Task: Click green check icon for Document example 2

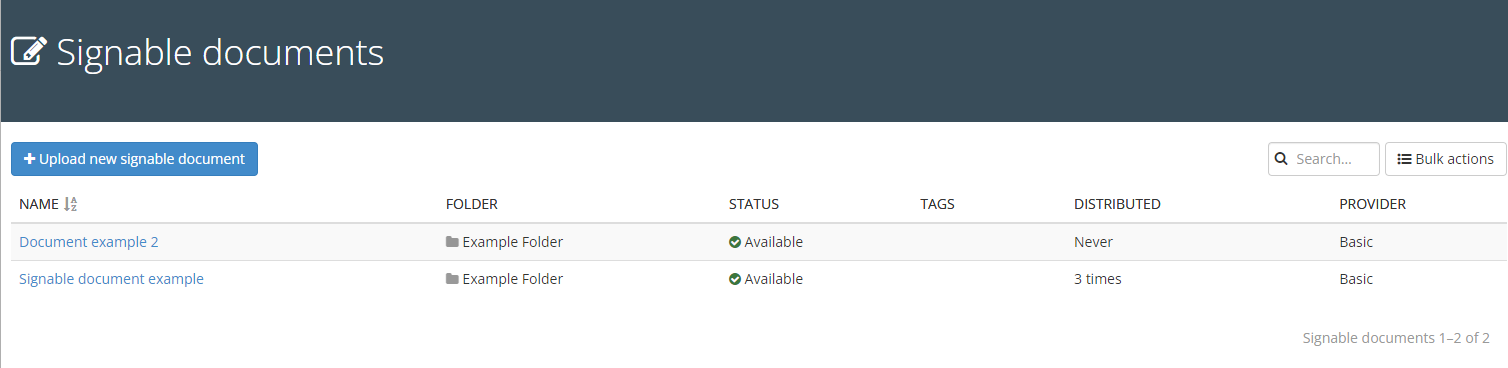Action: tap(735, 242)
